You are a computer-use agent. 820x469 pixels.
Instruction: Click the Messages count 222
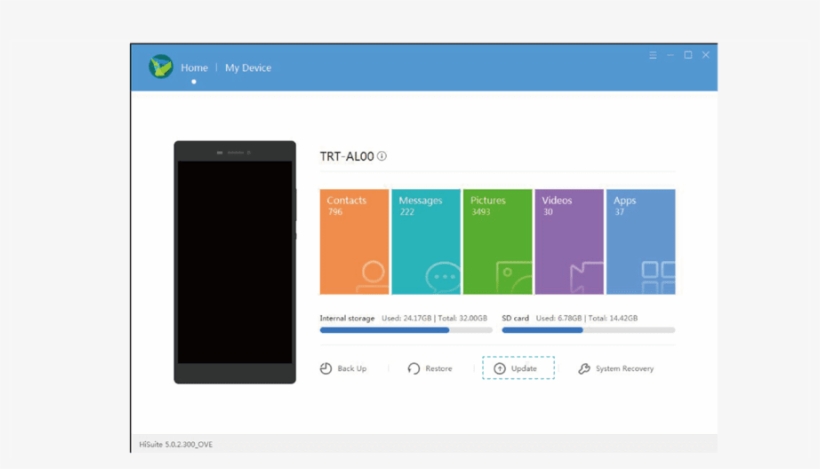(x=407, y=212)
